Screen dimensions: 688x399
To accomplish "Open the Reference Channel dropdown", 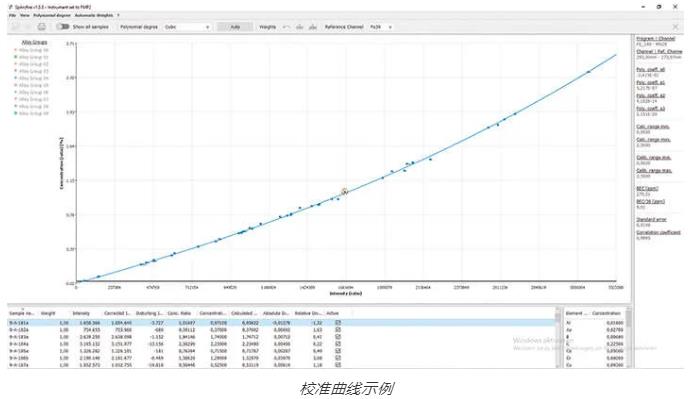I will point(380,27).
